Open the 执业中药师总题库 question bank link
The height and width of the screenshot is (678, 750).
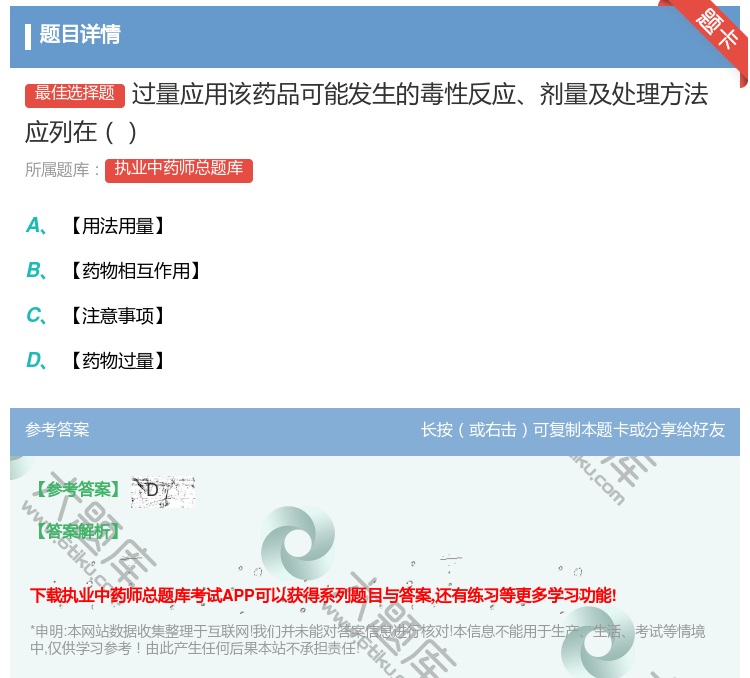179,170
